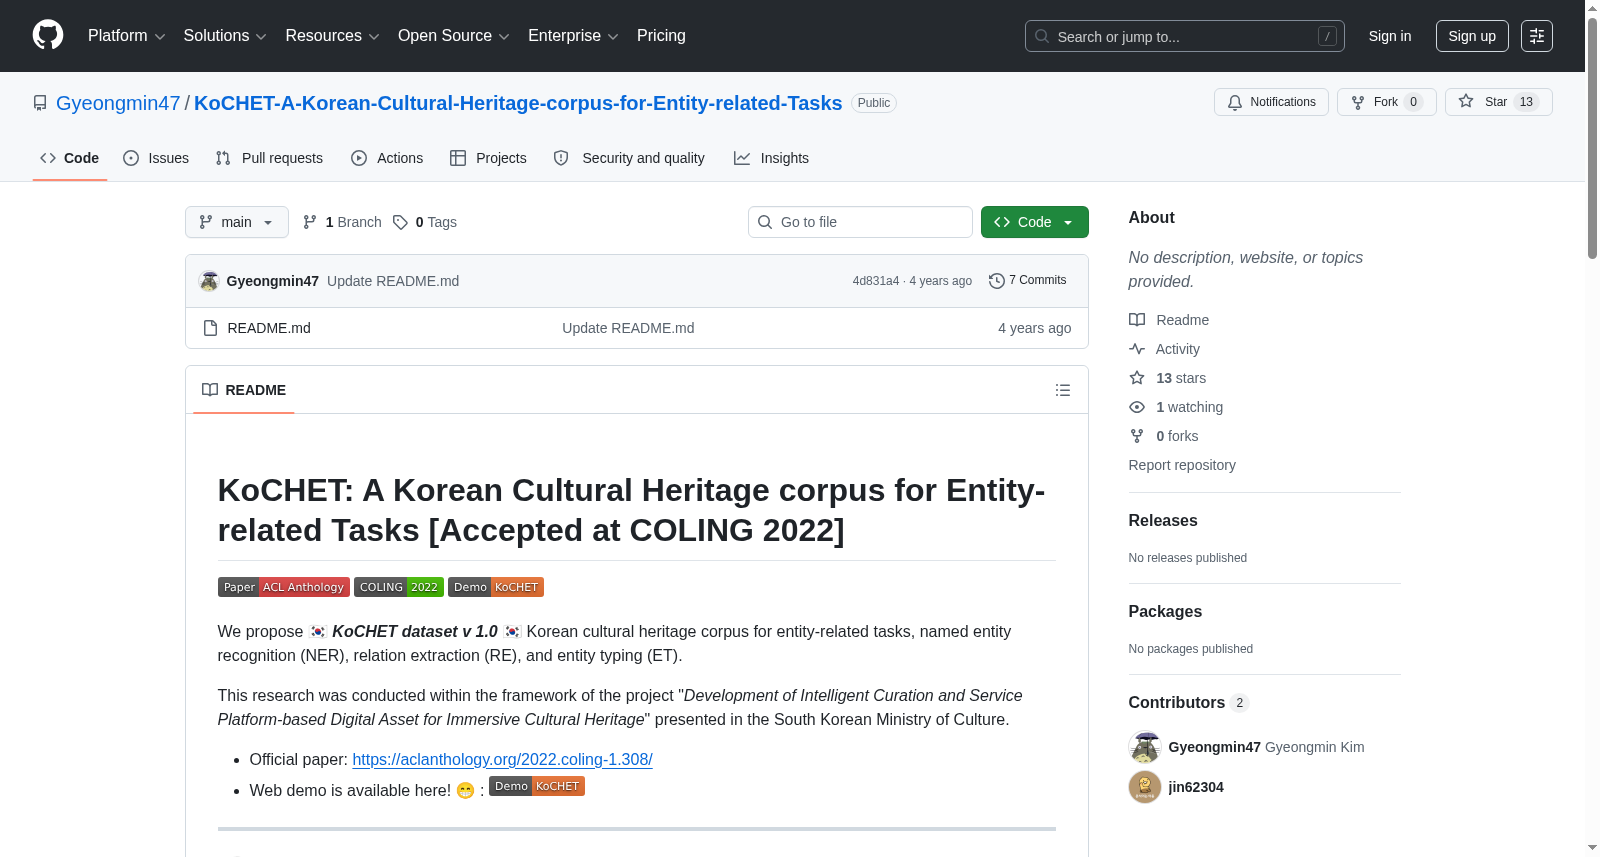Image resolution: width=1600 pixels, height=857 pixels.
Task: Click the README outline list icon
Action: pos(1063,390)
